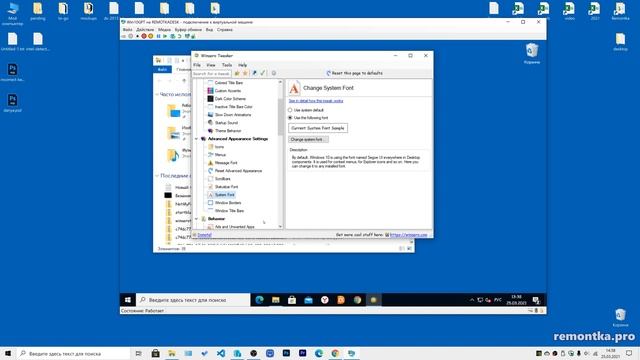Click tree scrollbar down arrow in Winaero

[280, 227]
